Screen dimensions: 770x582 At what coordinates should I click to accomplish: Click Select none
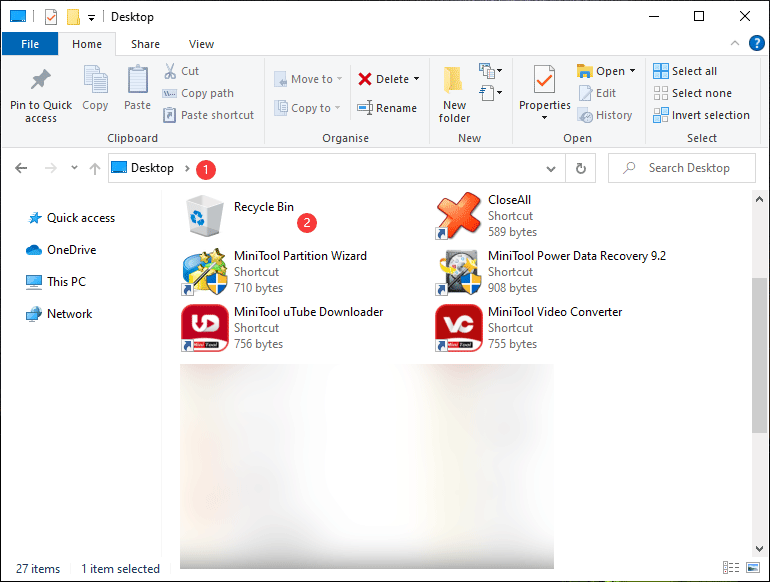pyautogui.click(x=692, y=93)
